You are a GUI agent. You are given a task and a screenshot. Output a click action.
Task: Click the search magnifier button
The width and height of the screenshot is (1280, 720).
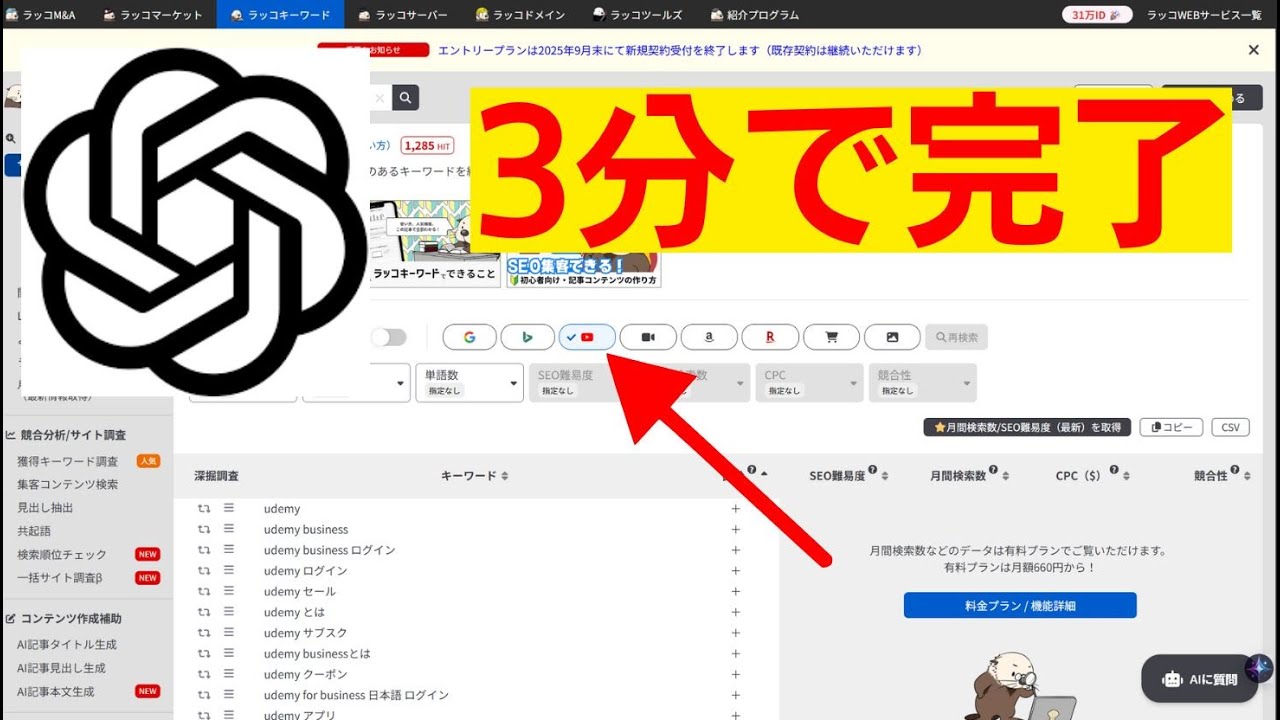(405, 97)
